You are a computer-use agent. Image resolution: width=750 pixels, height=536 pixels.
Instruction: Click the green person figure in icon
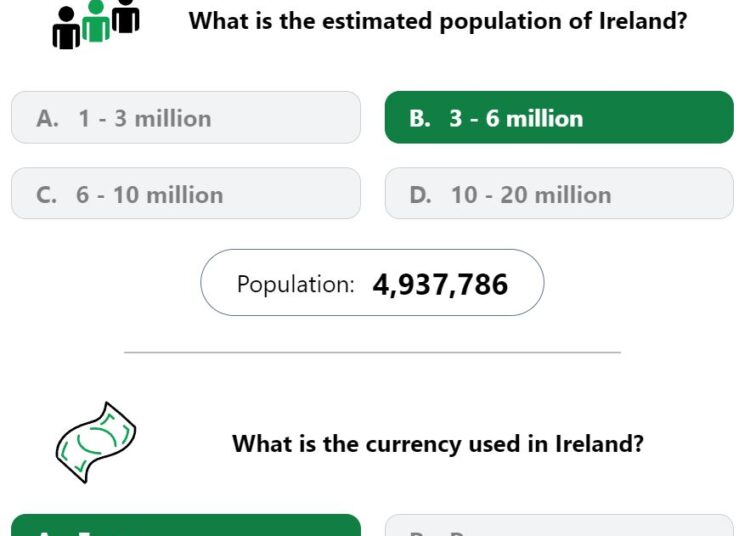click(96, 22)
